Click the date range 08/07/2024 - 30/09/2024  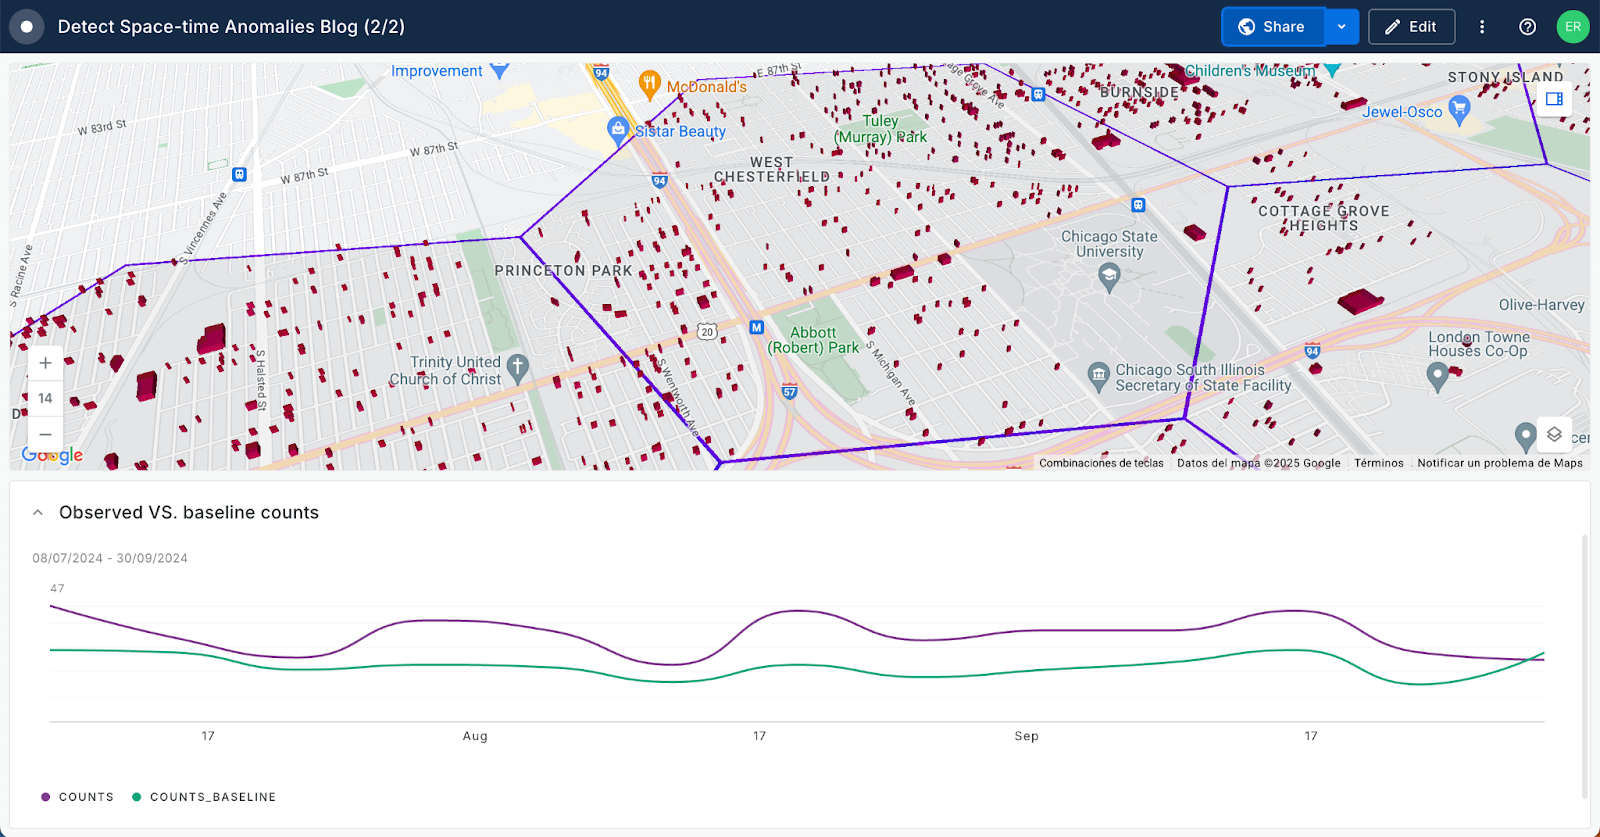coord(110,558)
